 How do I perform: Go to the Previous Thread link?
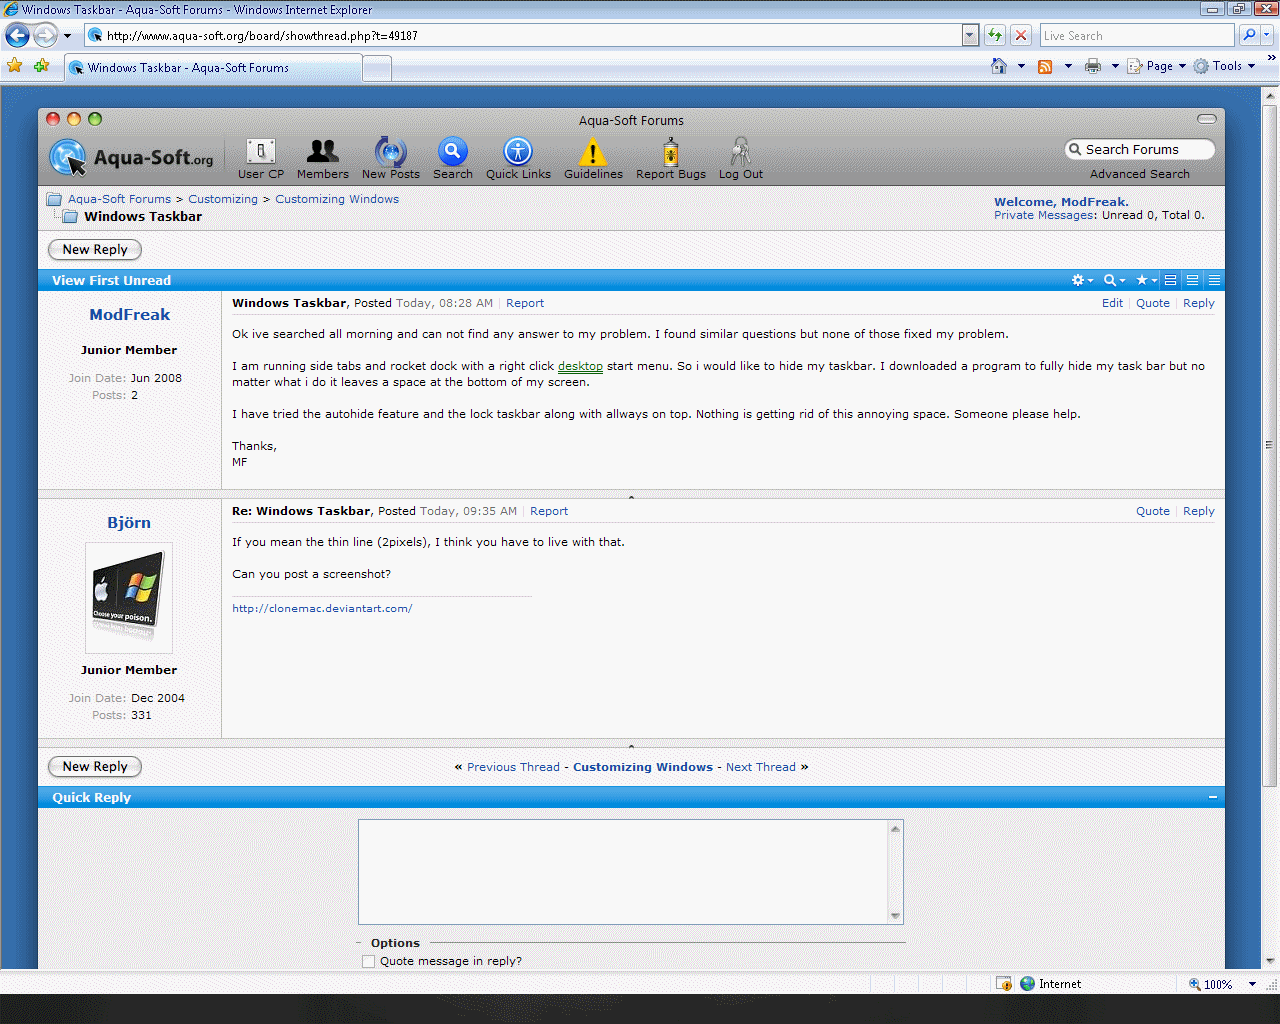click(x=513, y=767)
